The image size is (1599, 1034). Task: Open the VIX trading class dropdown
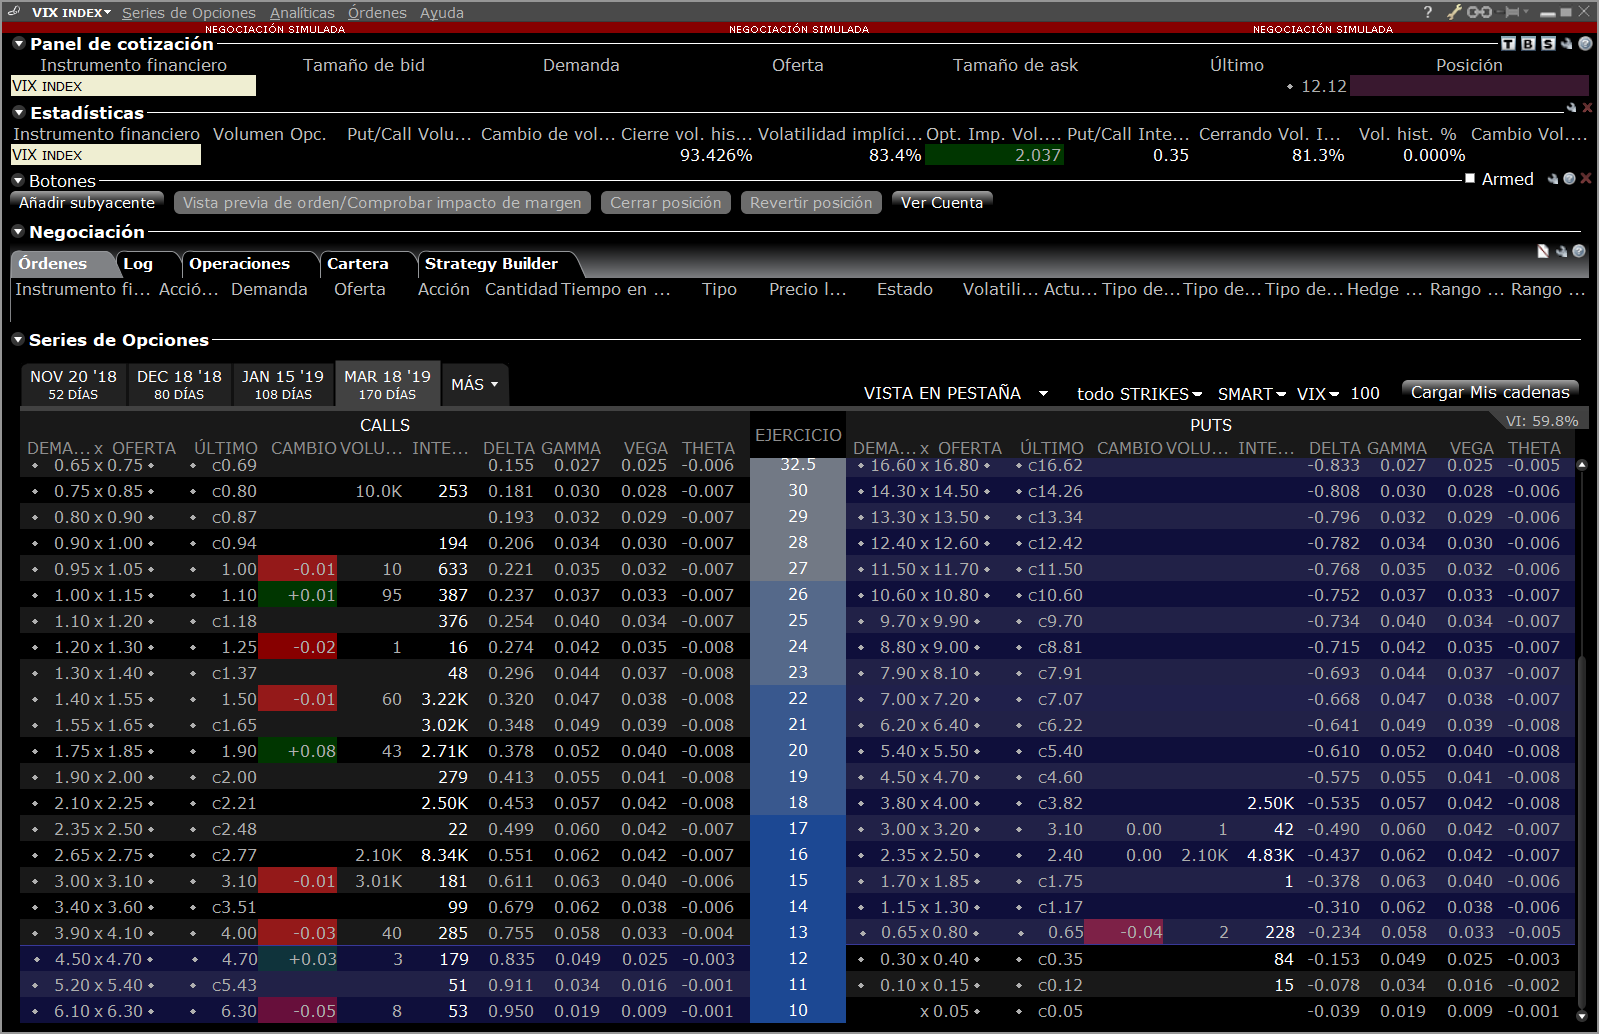tap(1317, 393)
